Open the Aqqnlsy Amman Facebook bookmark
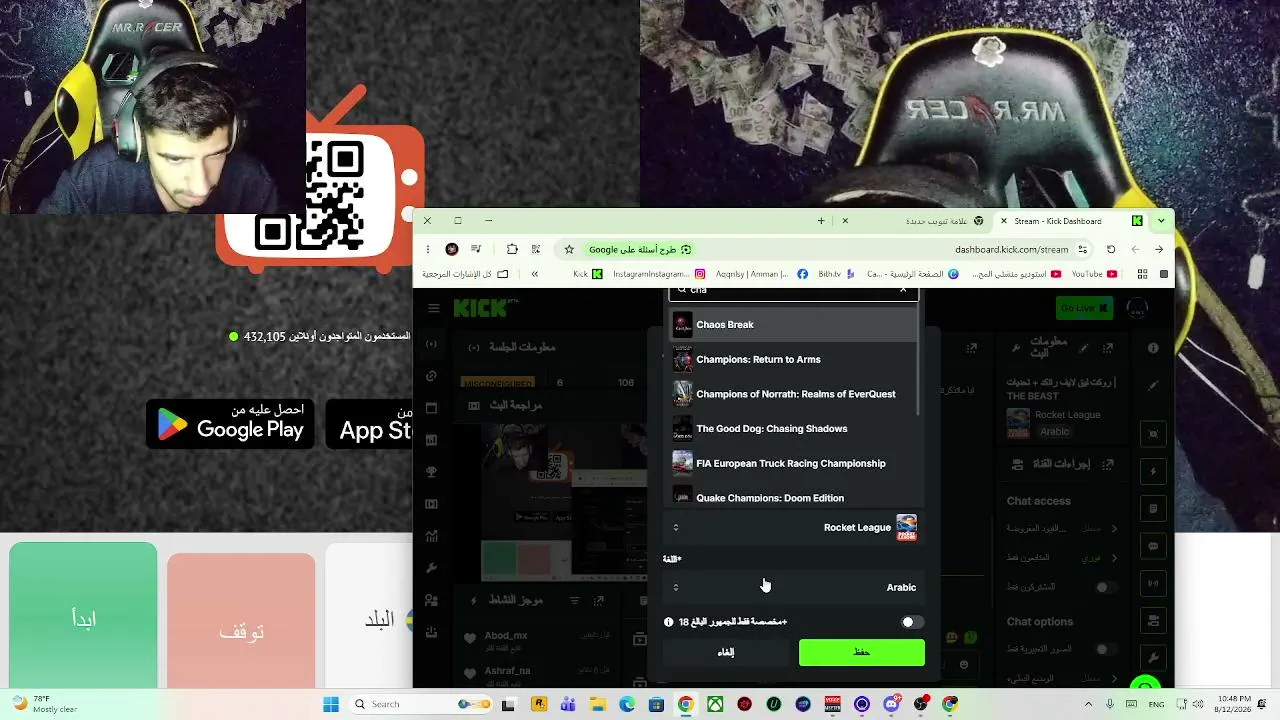This screenshot has width=1280, height=720. tap(760, 274)
